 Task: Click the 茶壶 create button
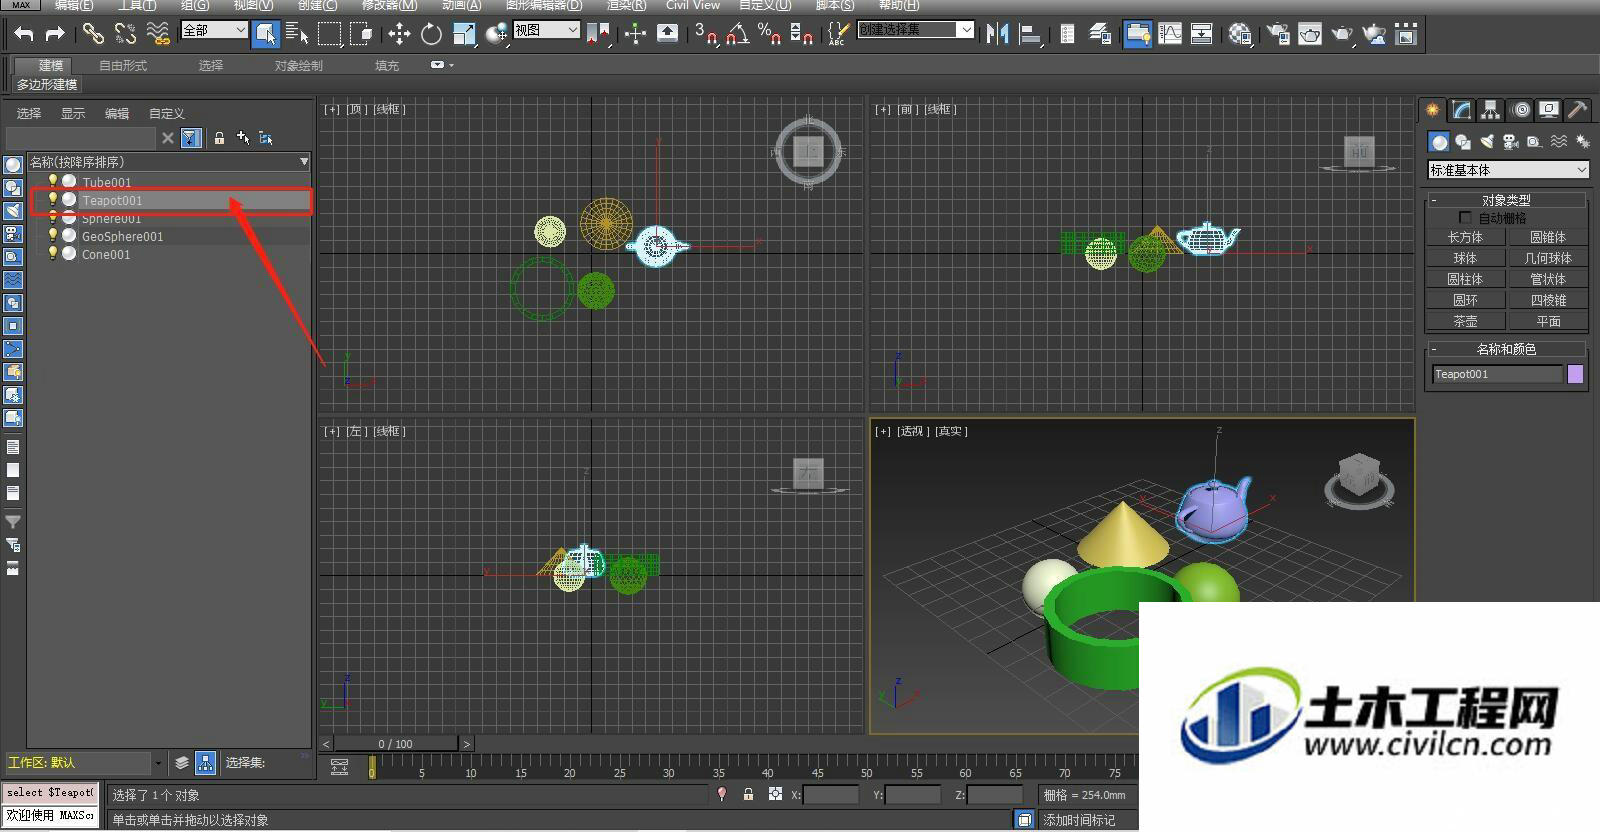pyautogui.click(x=1465, y=321)
